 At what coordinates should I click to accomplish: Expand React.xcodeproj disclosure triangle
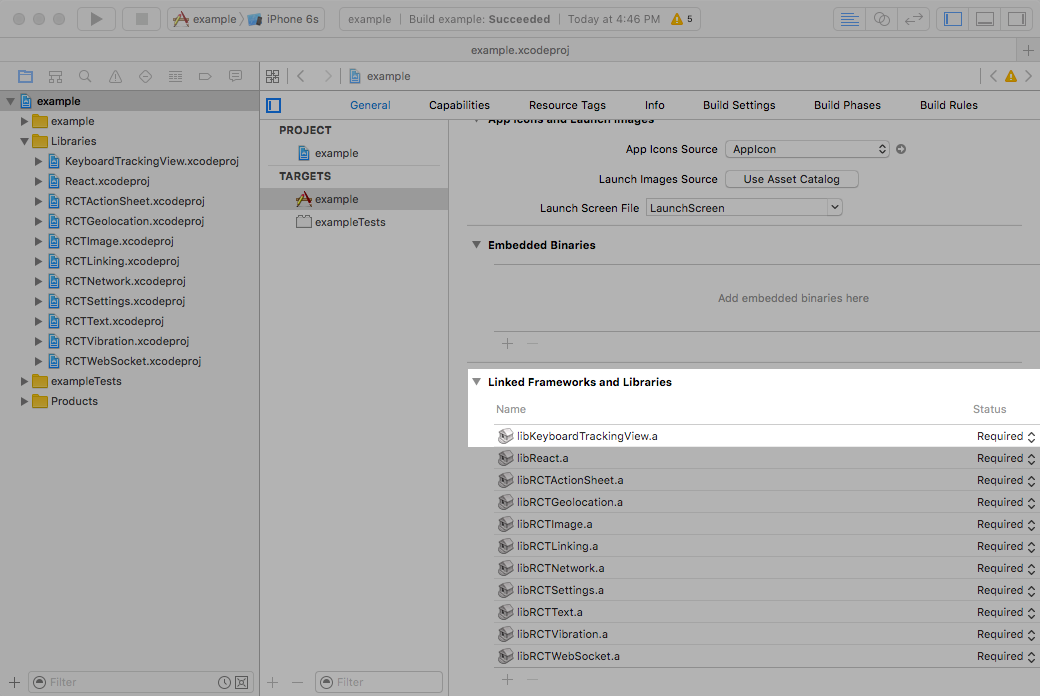(x=38, y=181)
